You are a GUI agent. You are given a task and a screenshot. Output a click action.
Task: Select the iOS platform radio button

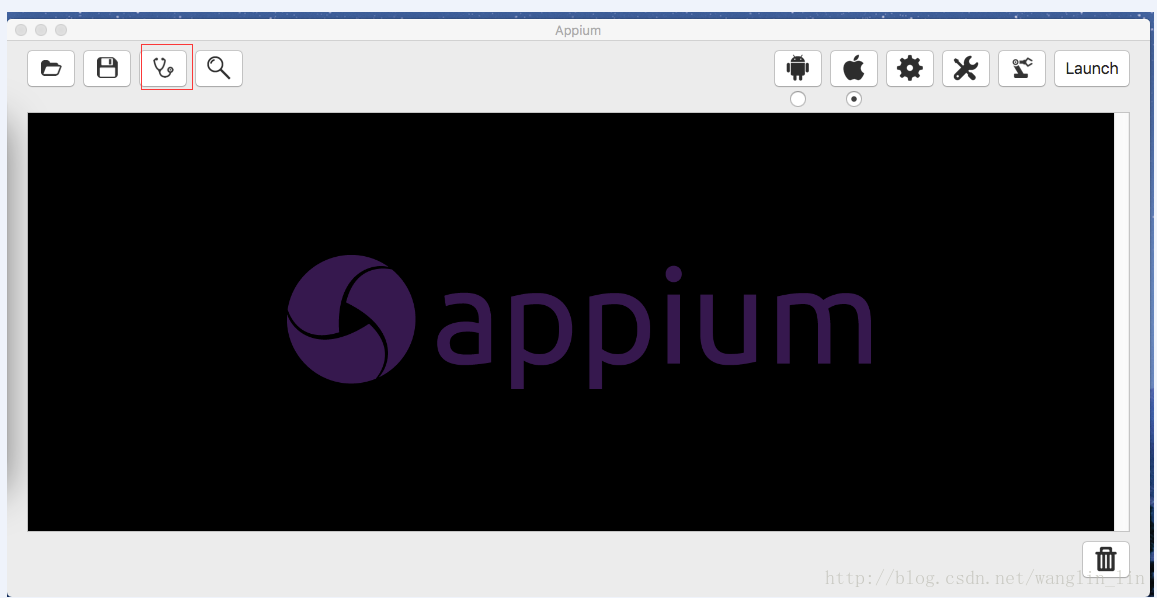tap(854, 99)
